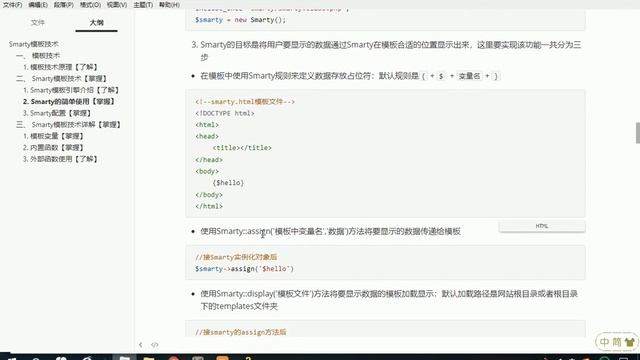The width and height of the screenshot is (640, 360).
Task: Click the <html> opening tag line
Action: [x=207, y=125]
